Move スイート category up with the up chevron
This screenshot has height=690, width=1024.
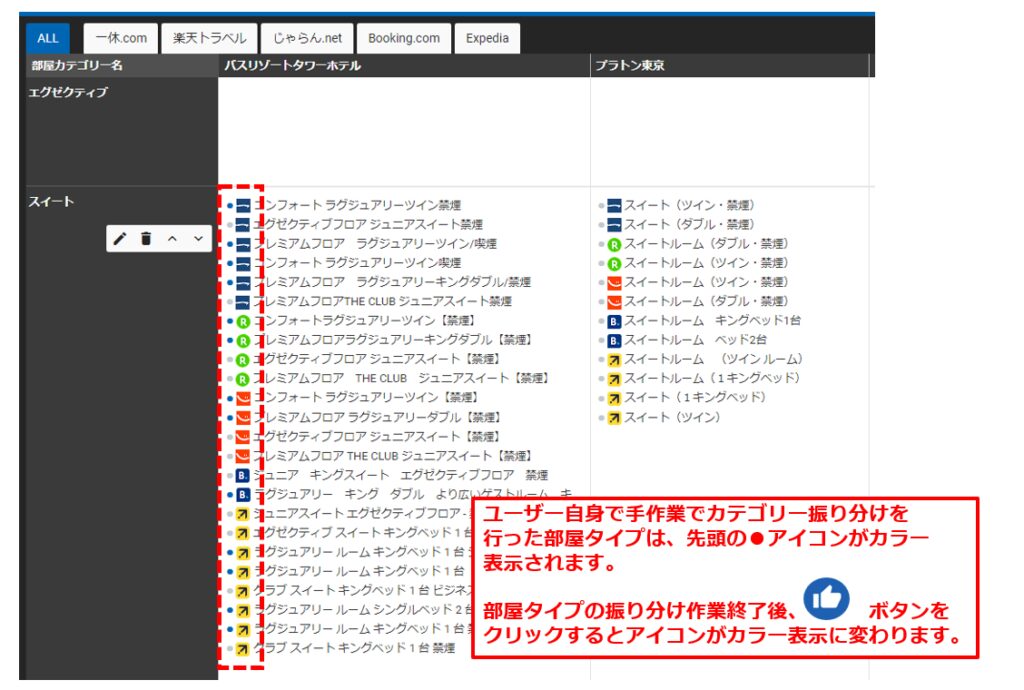tap(172, 238)
